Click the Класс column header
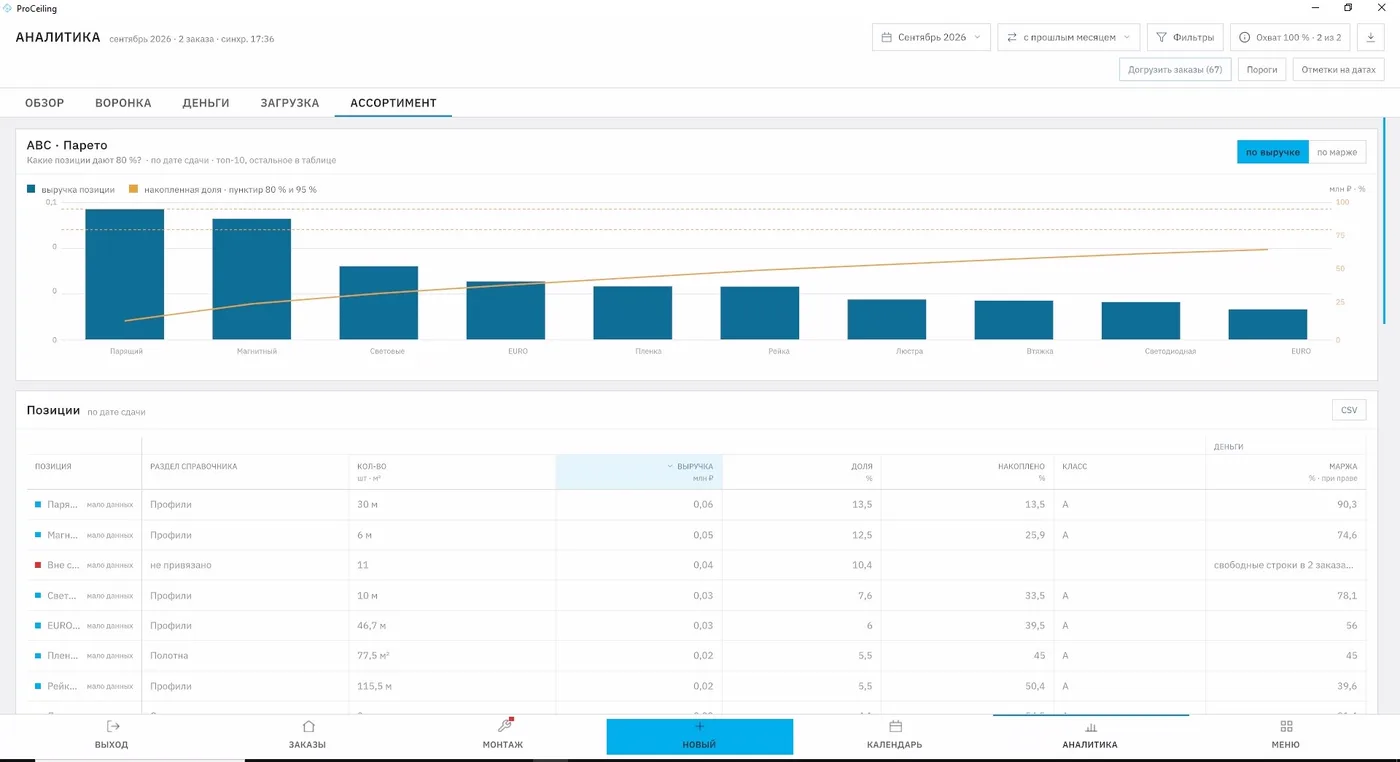This screenshot has width=1400, height=762. pyautogui.click(x=1075, y=466)
